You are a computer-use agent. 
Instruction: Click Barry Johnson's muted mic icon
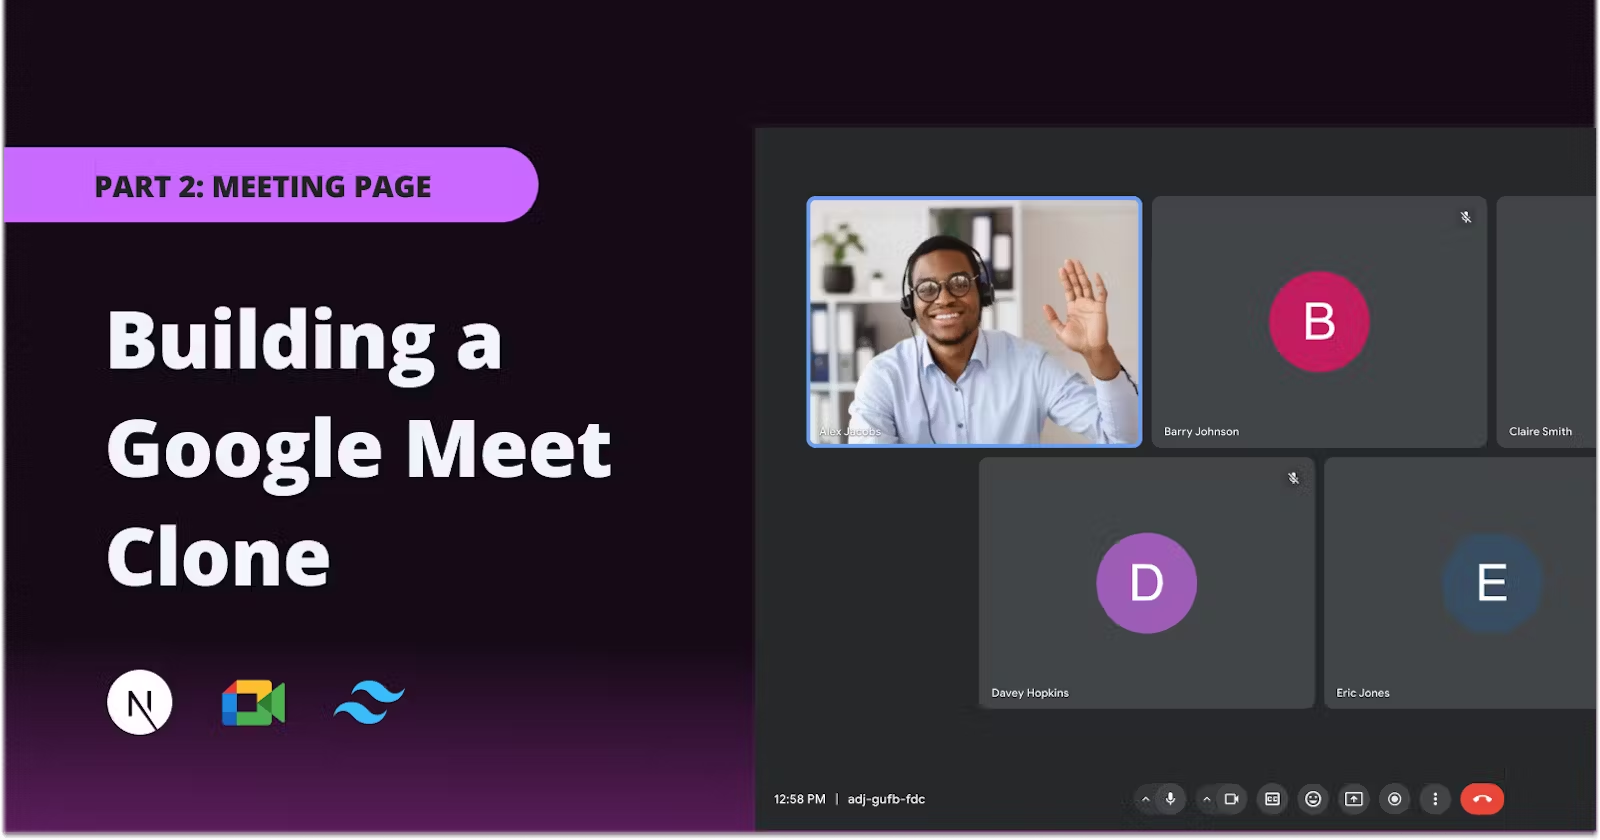click(1465, 217)
